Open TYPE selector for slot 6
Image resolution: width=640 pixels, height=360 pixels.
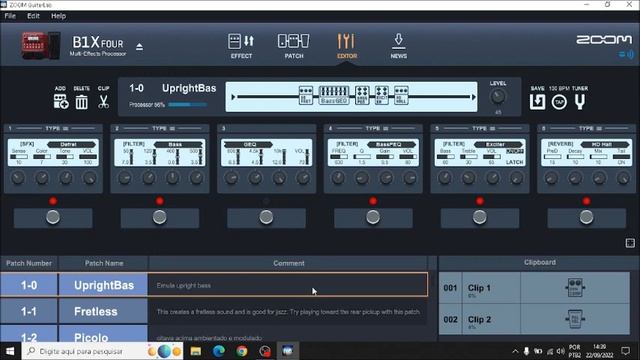(591, 129)
